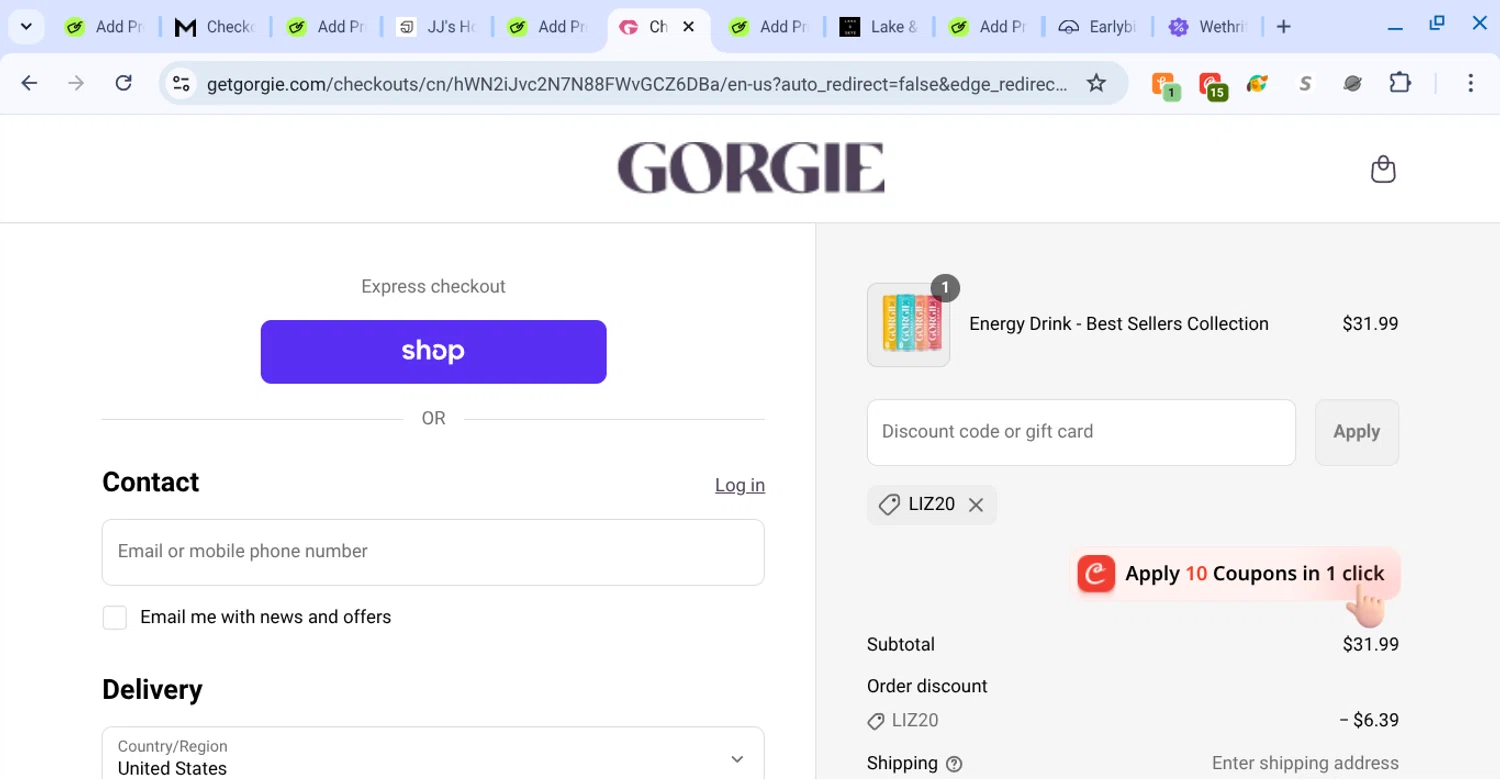This screenshot has width=1500, height=780.
Task: Reload the checkout page
Action: point(124,83)
